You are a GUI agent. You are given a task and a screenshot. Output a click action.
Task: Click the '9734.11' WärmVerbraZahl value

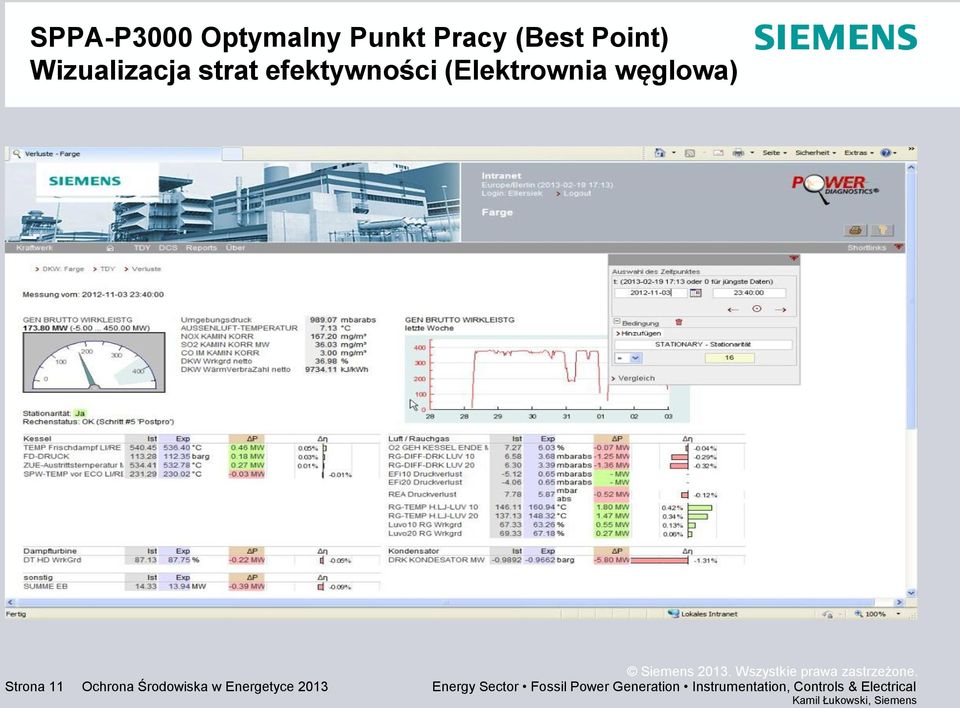click(321, 369)
